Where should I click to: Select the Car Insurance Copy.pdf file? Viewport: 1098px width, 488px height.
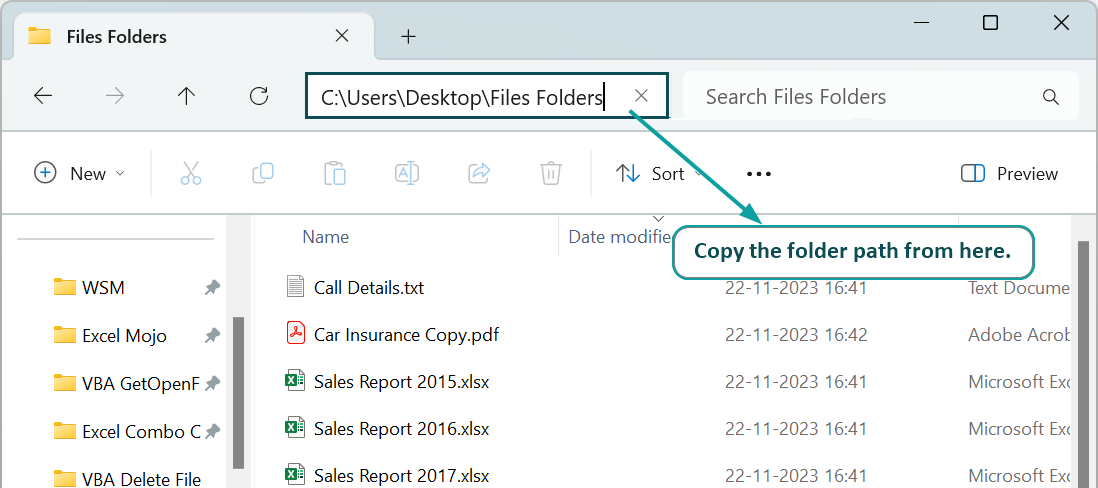point(406,335)
